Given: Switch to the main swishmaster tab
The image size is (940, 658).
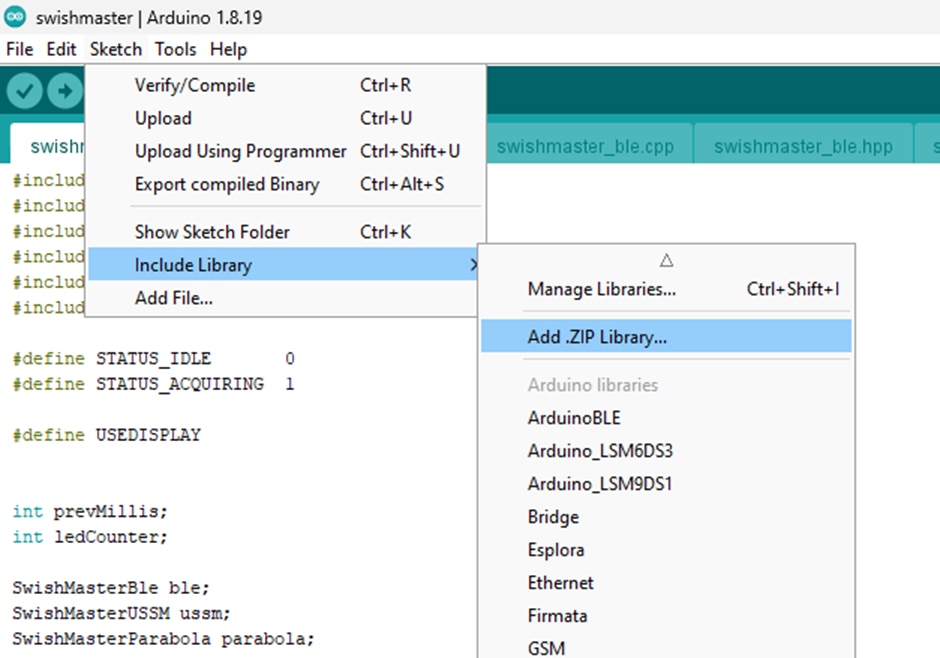Looking at the screenshot, I should 48,146.
